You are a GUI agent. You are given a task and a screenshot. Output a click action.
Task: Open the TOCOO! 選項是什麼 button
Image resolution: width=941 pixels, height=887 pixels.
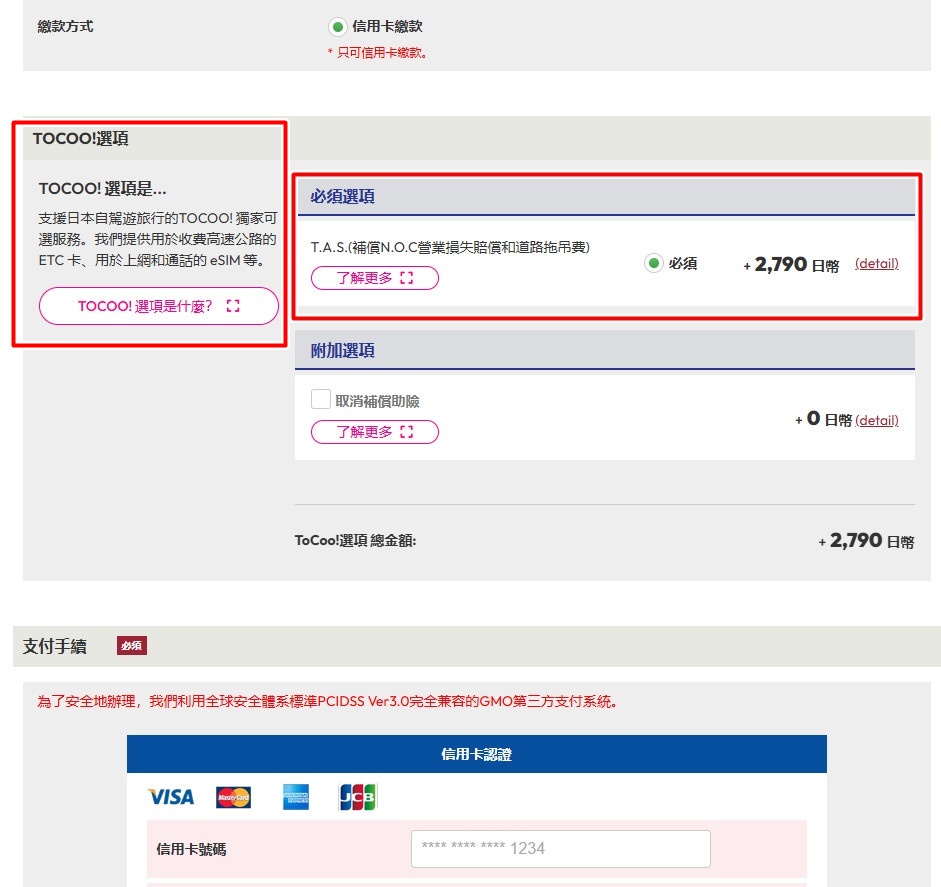(x=158, y=306)
